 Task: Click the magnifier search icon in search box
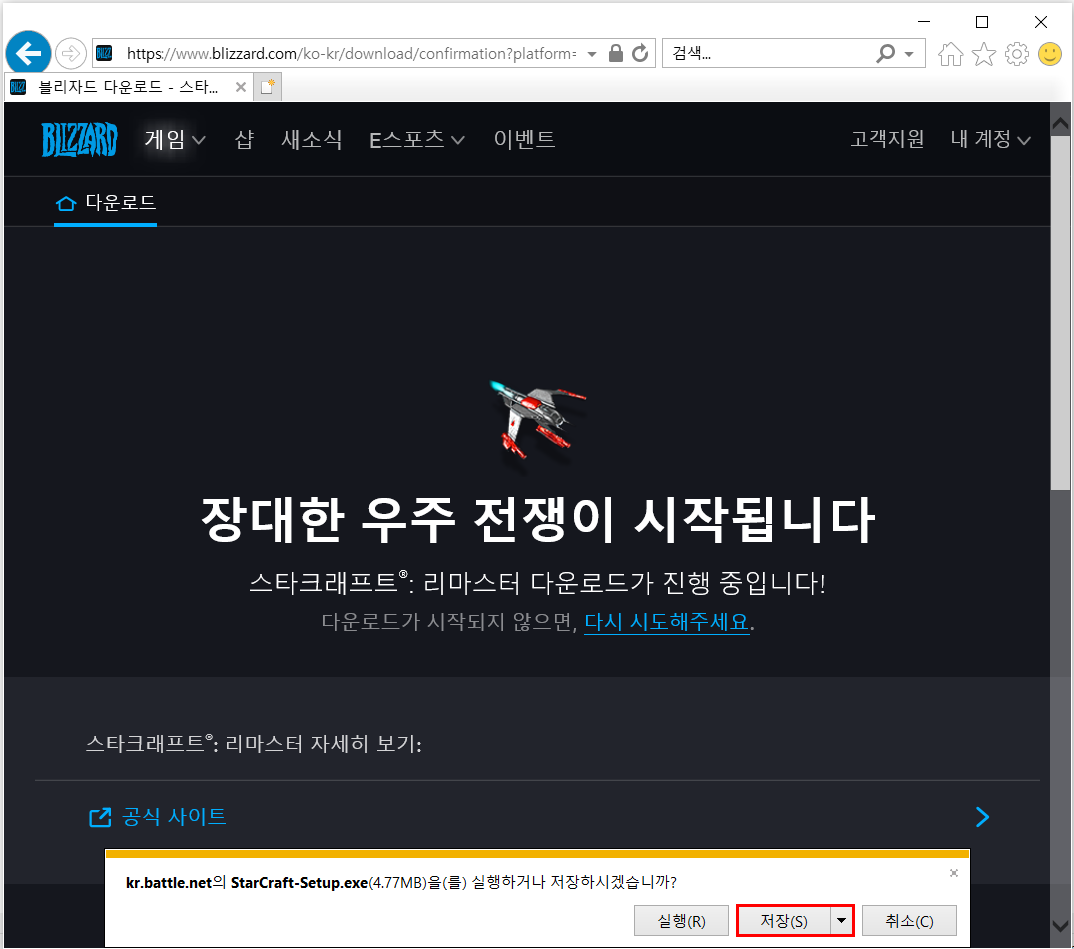[885, 53]
